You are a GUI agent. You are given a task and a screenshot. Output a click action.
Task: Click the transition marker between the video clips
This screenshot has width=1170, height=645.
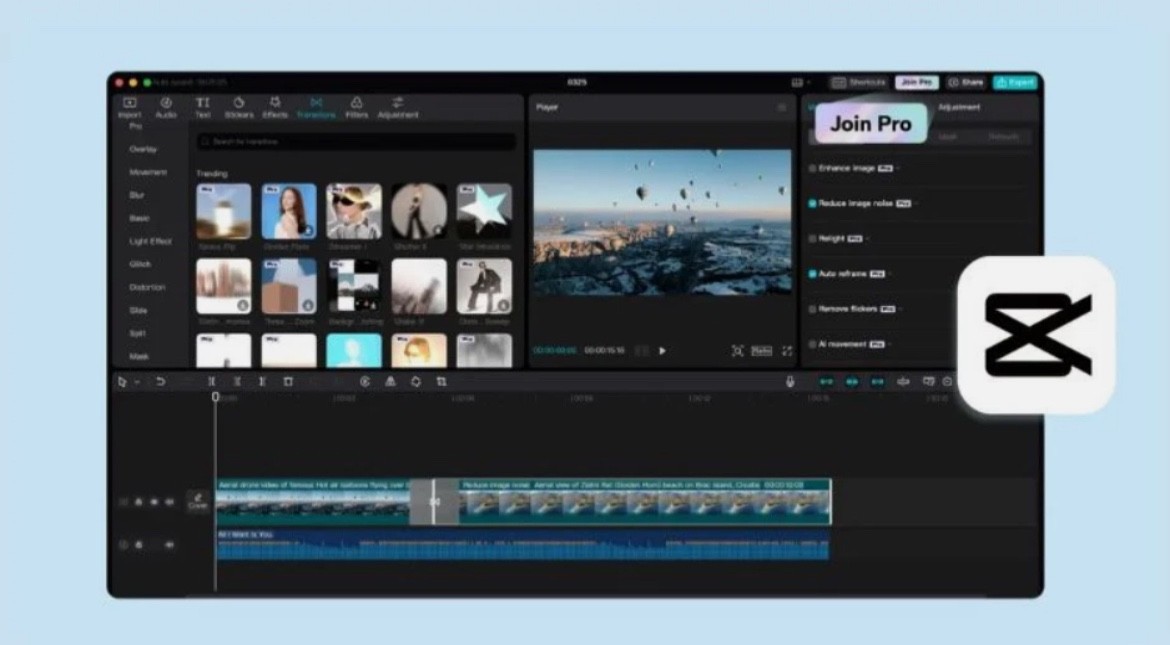(434, 502)
